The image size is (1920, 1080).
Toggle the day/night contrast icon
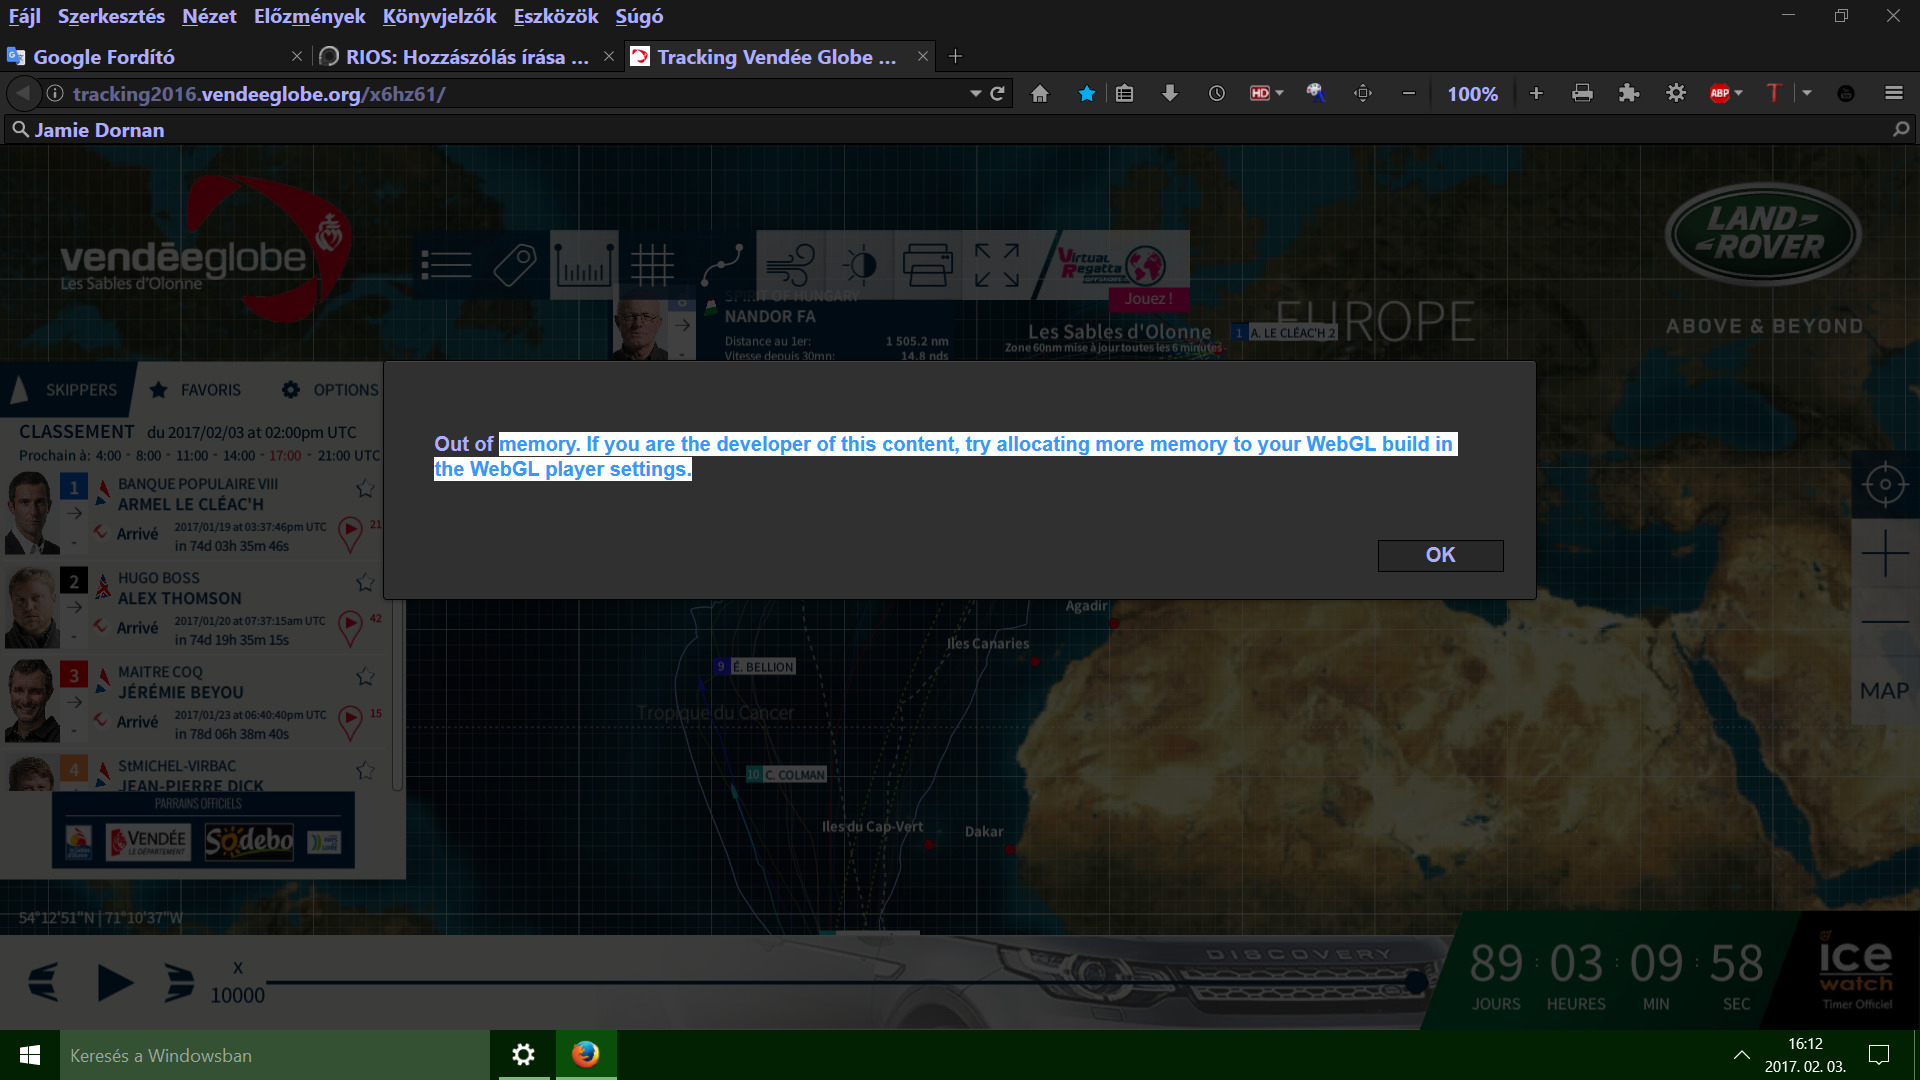pyautogui.click(x=859, y=265)
